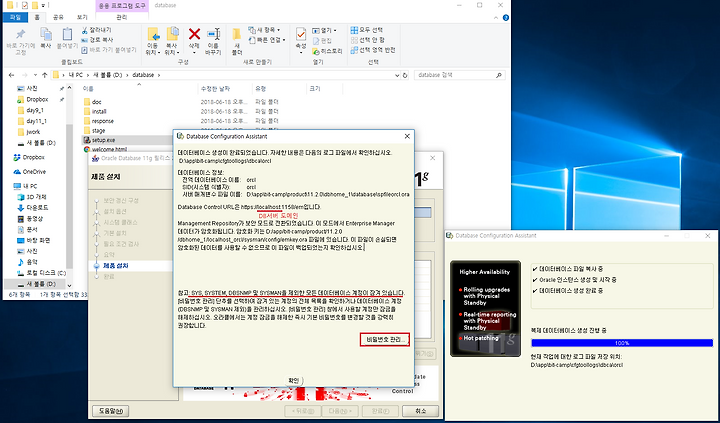Screen dimensions: 720x423
Task: Open the Open (열기) dropdown in ribbon
Action: (324, 31)
